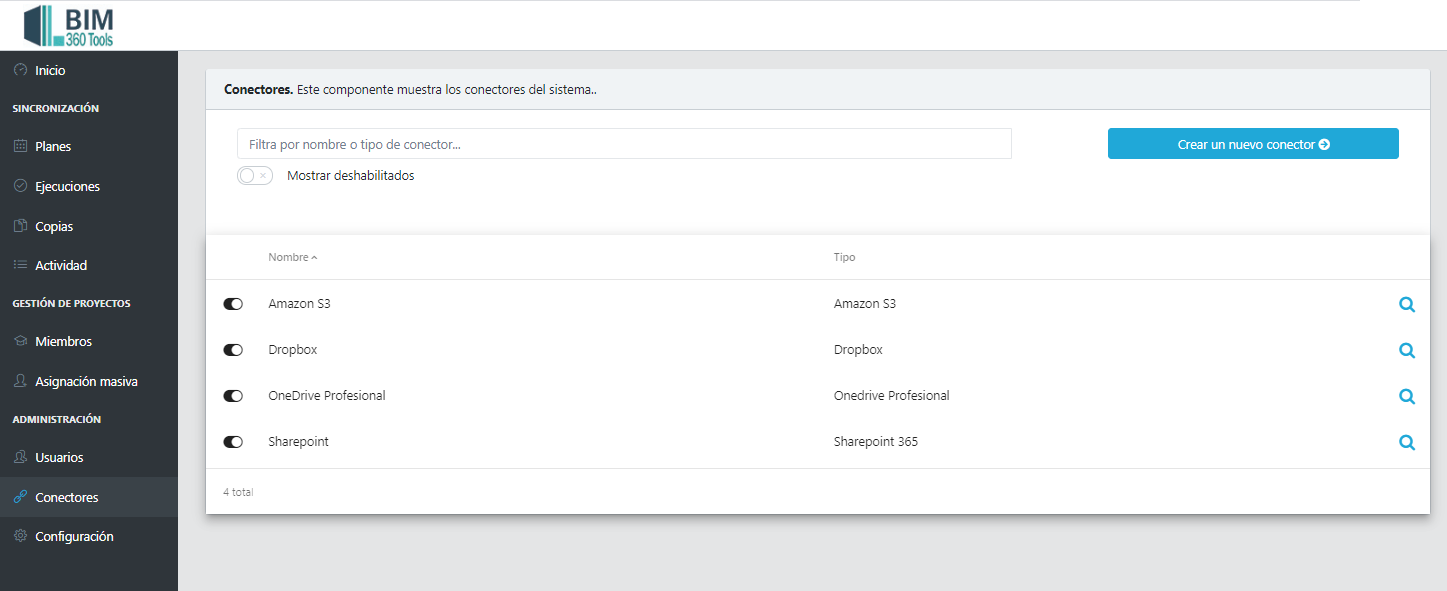Image resolution: width=1447 pixels, height=591 pixels.
Task: Click the 4 total footer text
Action: click(238, 492)
